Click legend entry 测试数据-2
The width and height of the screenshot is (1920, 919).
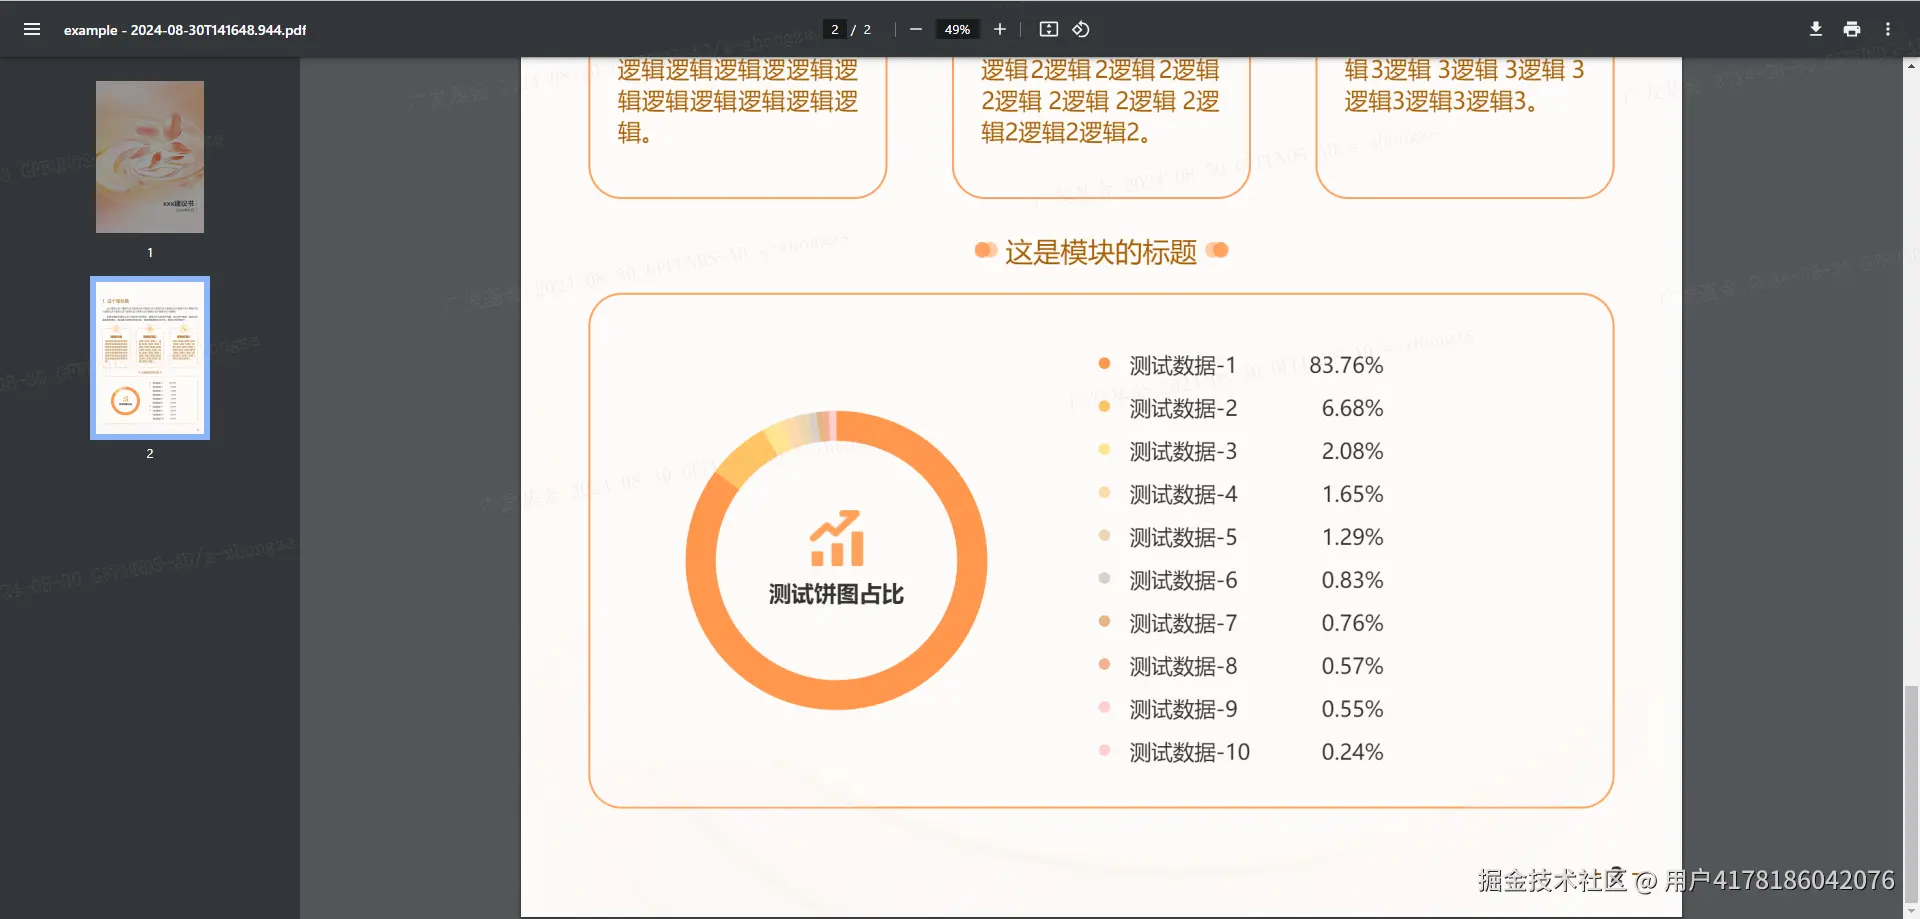[1183, 408]
